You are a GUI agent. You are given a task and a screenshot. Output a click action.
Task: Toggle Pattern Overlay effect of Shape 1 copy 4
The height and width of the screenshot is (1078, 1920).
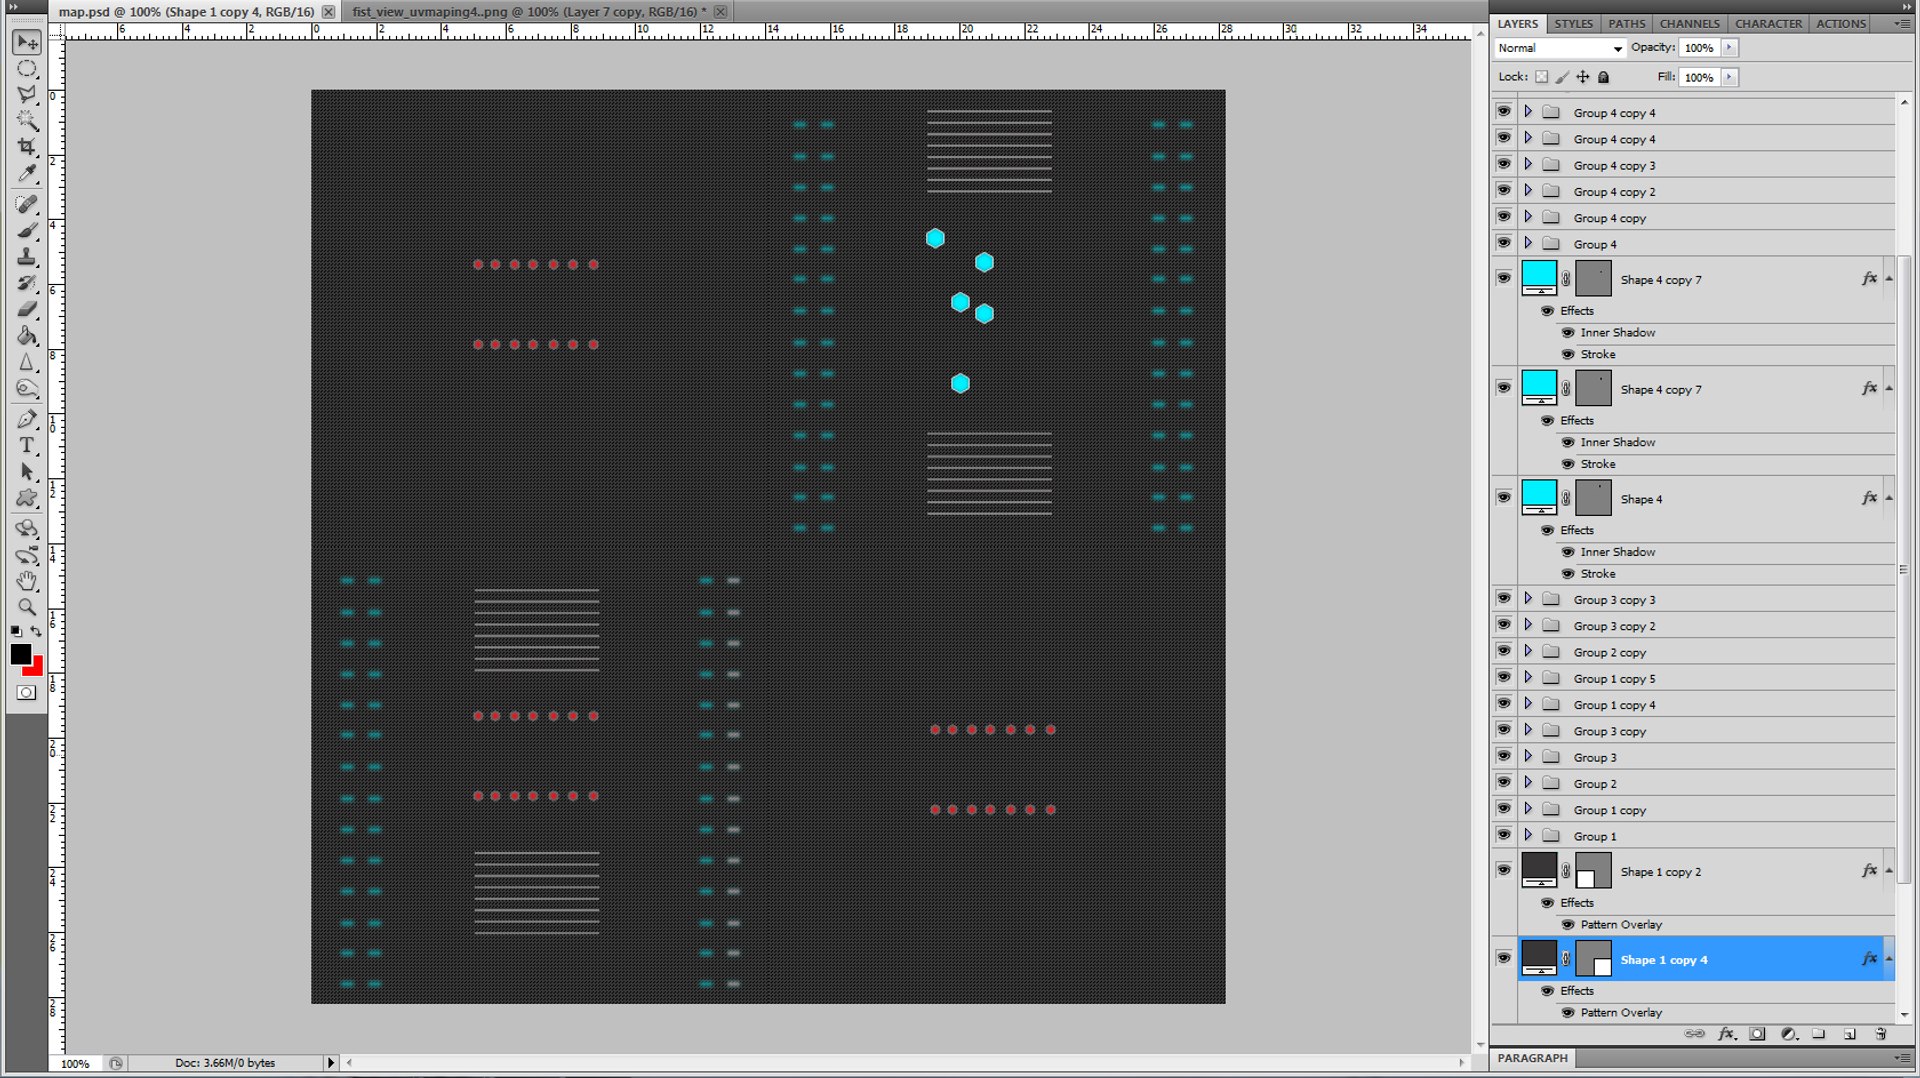(x=1568, y=1012)
